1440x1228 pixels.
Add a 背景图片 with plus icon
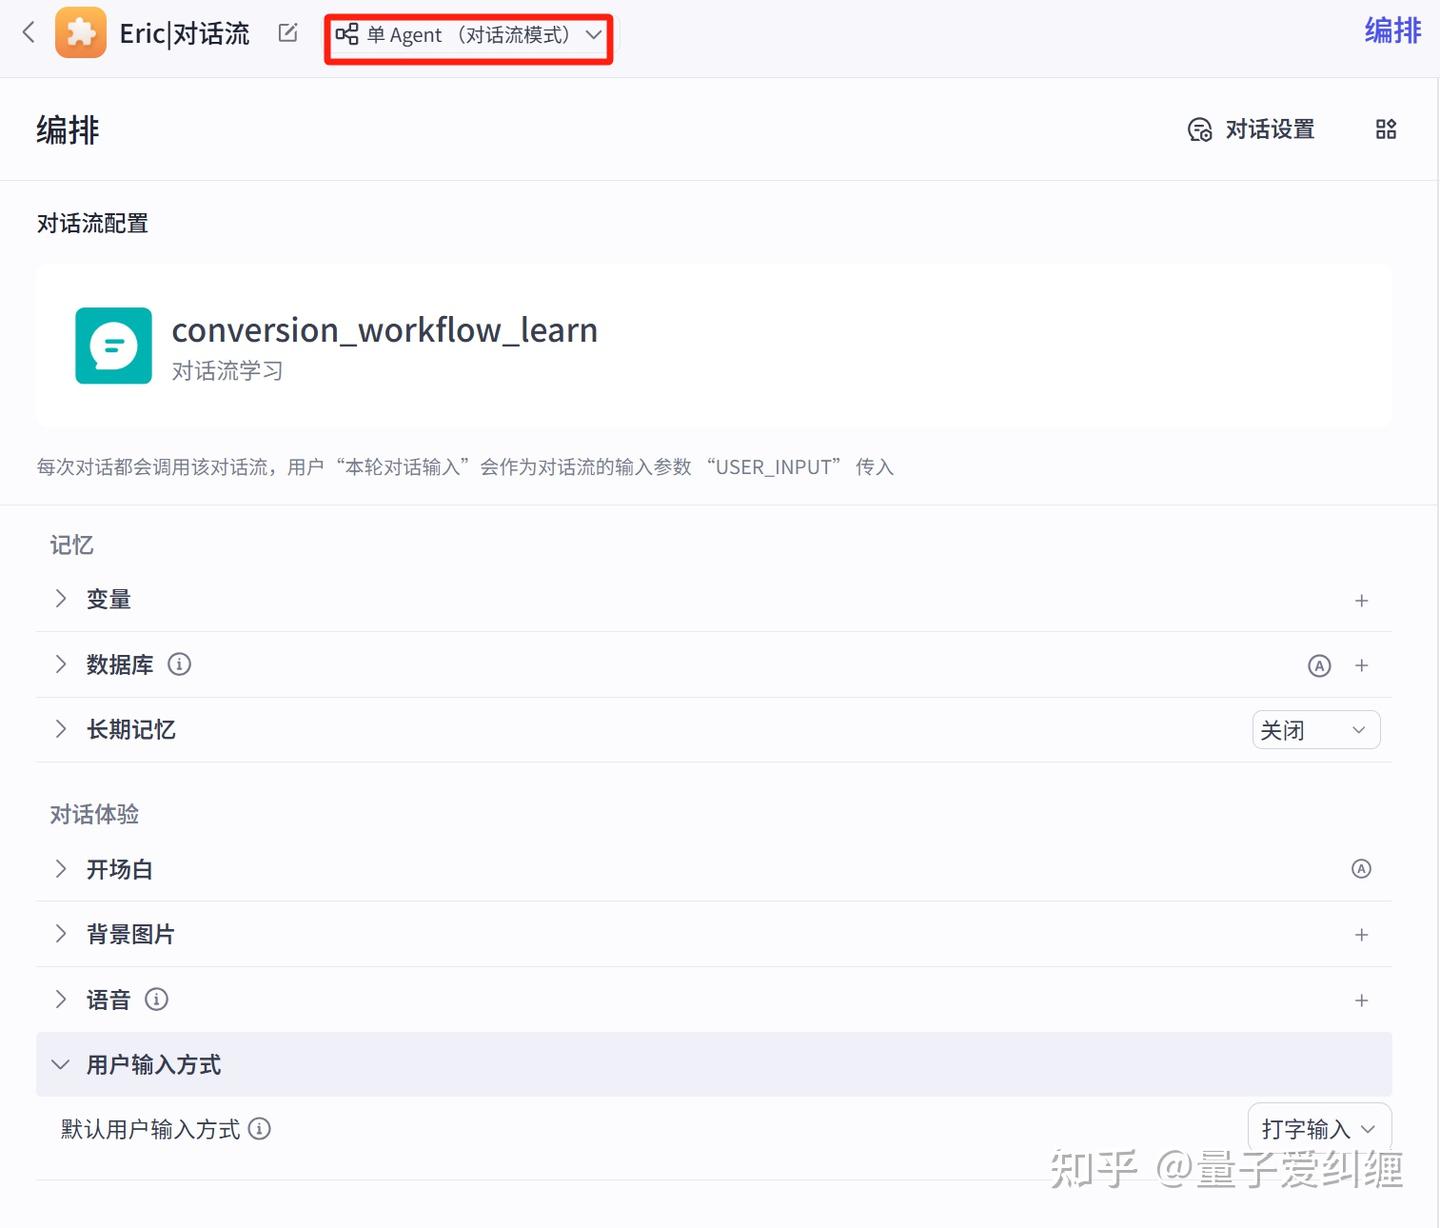1361,935
